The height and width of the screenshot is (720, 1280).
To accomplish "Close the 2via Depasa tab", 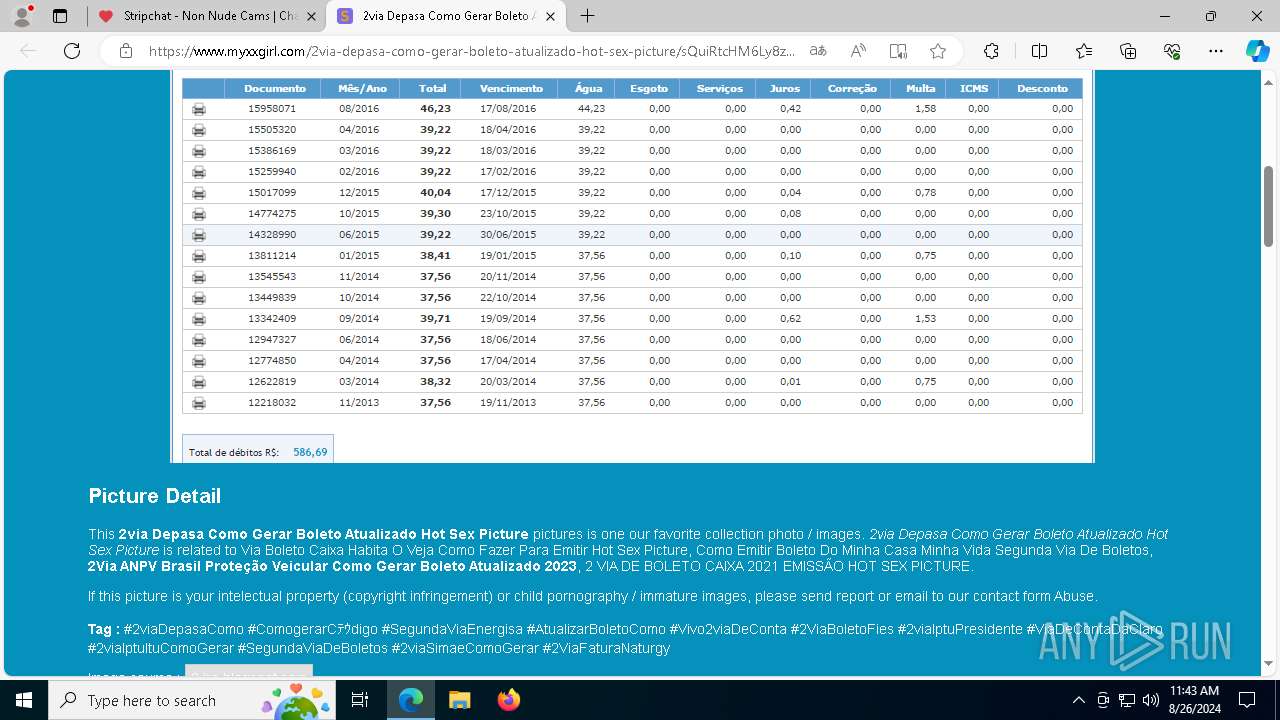I will [x=551, y=16].
